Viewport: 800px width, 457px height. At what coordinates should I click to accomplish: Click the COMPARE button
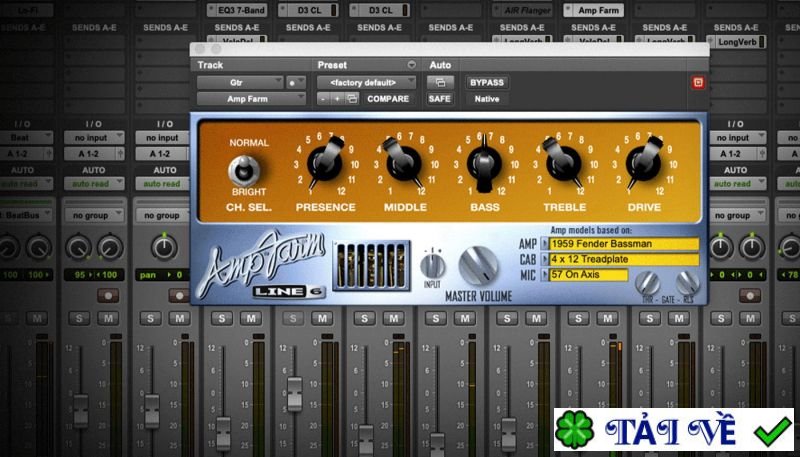pos(388,99)
